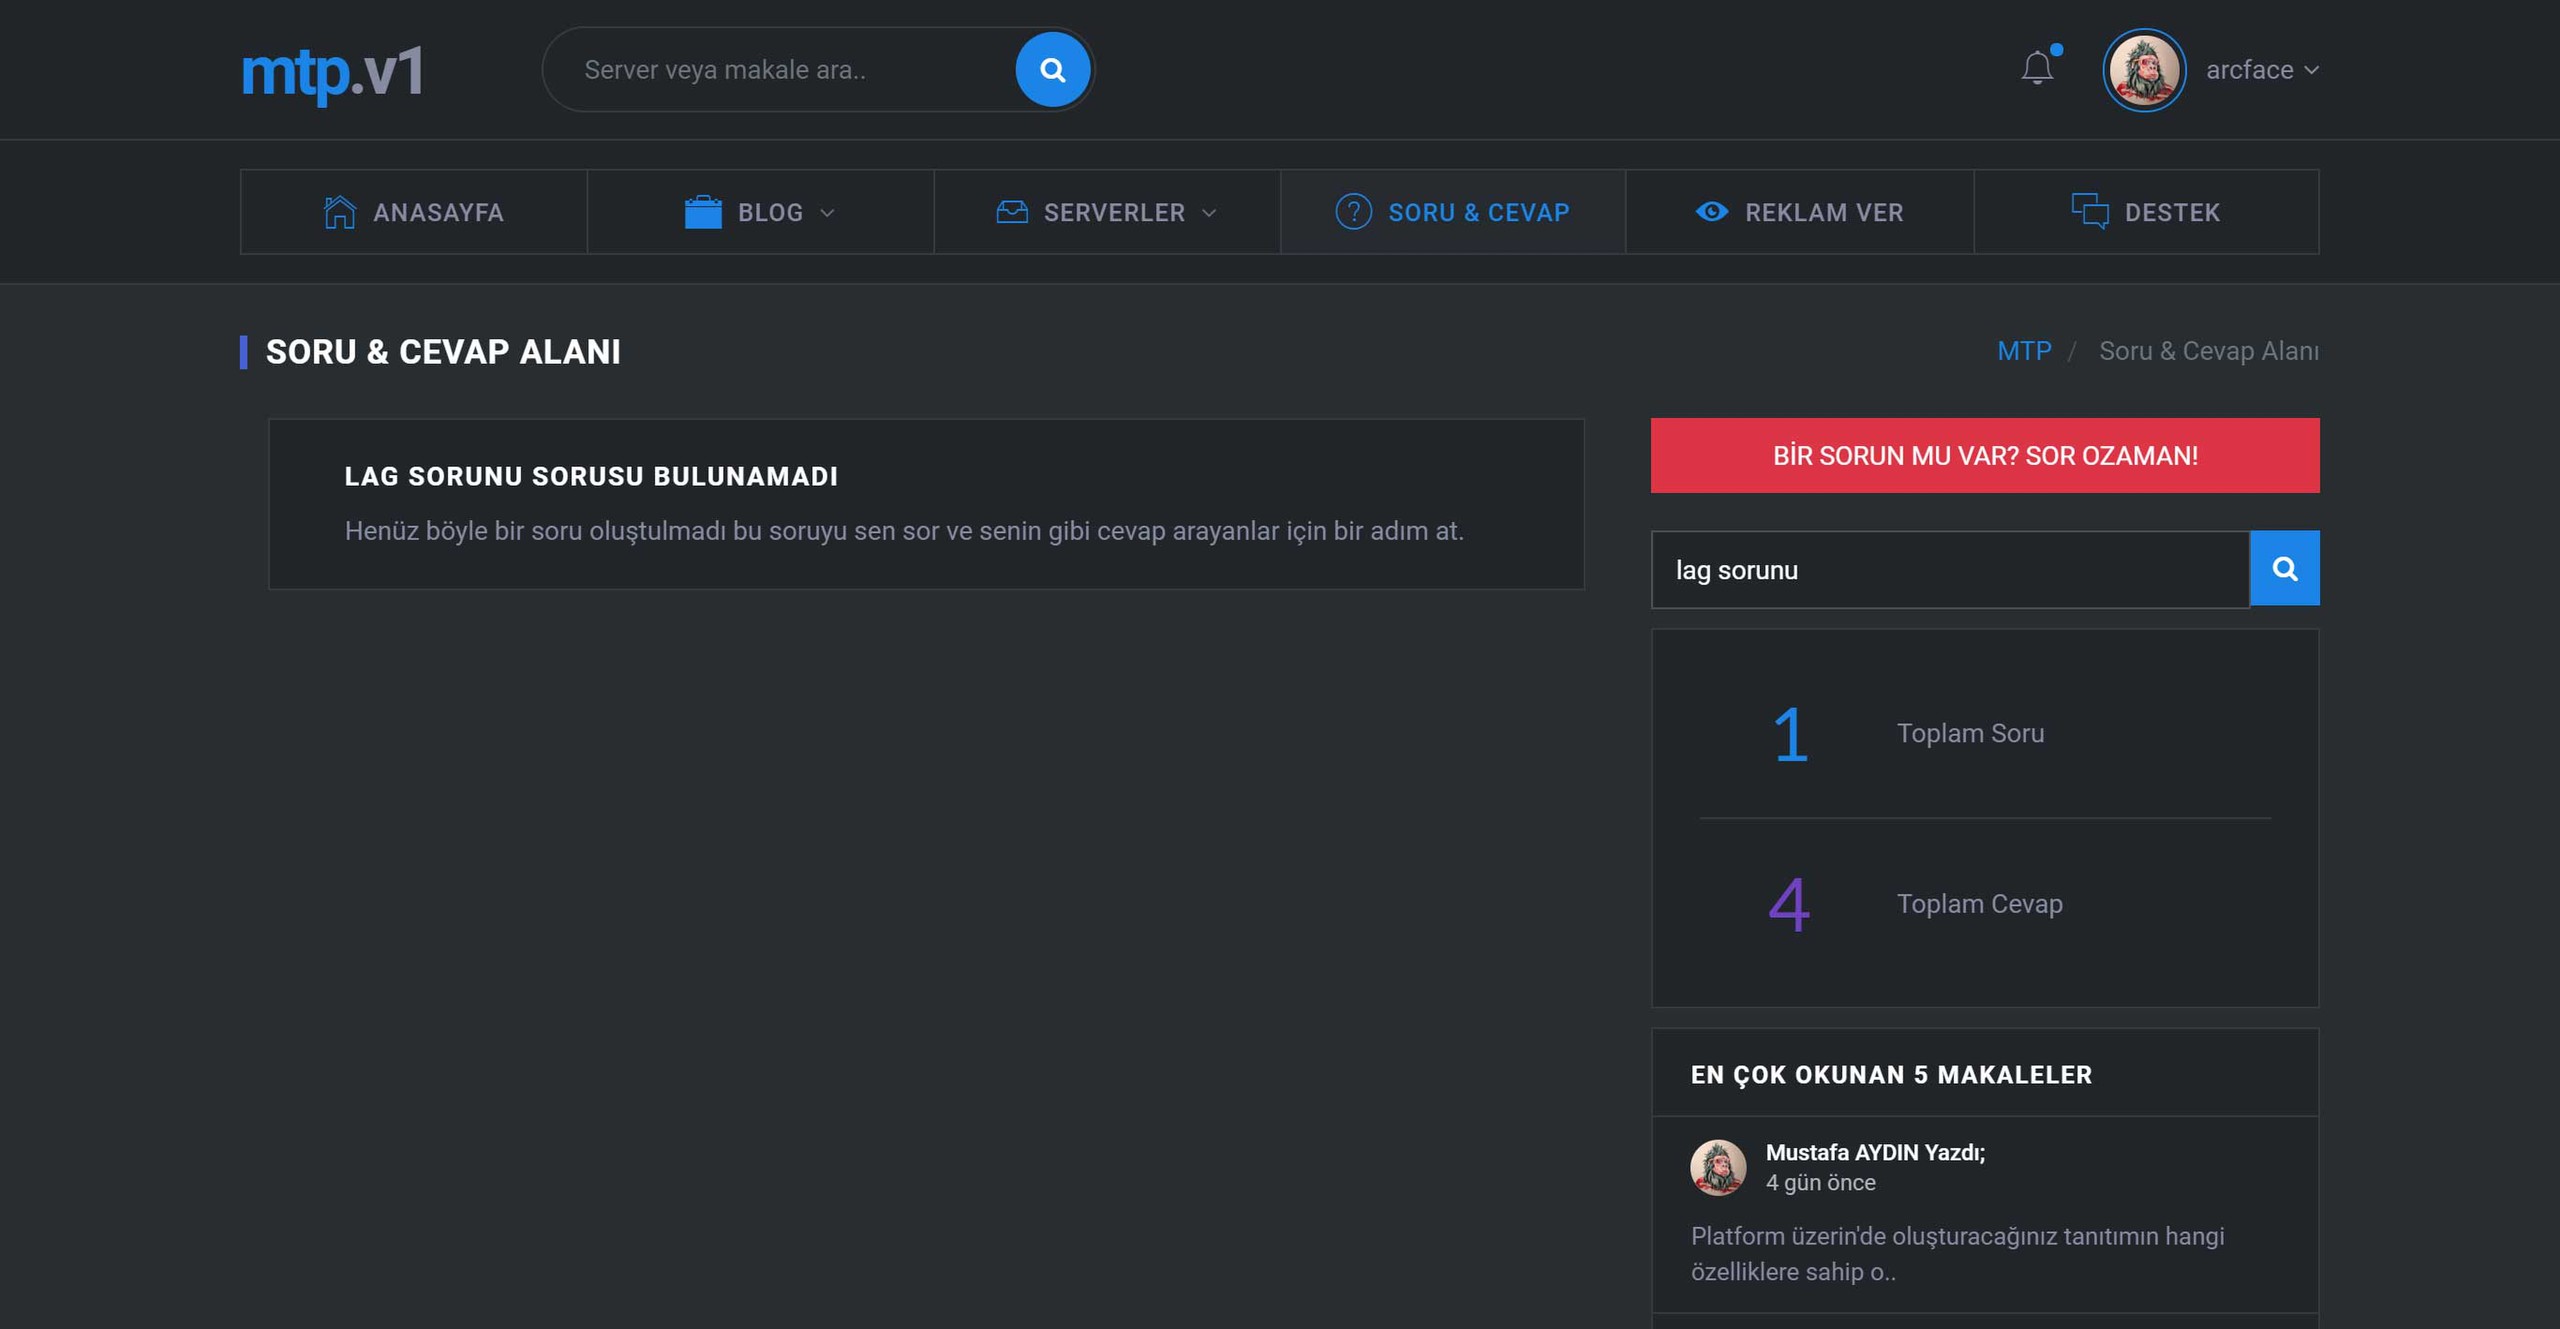
Task: Expand the SERVERLER dropdown chevron
Action: pos(1209,213)
